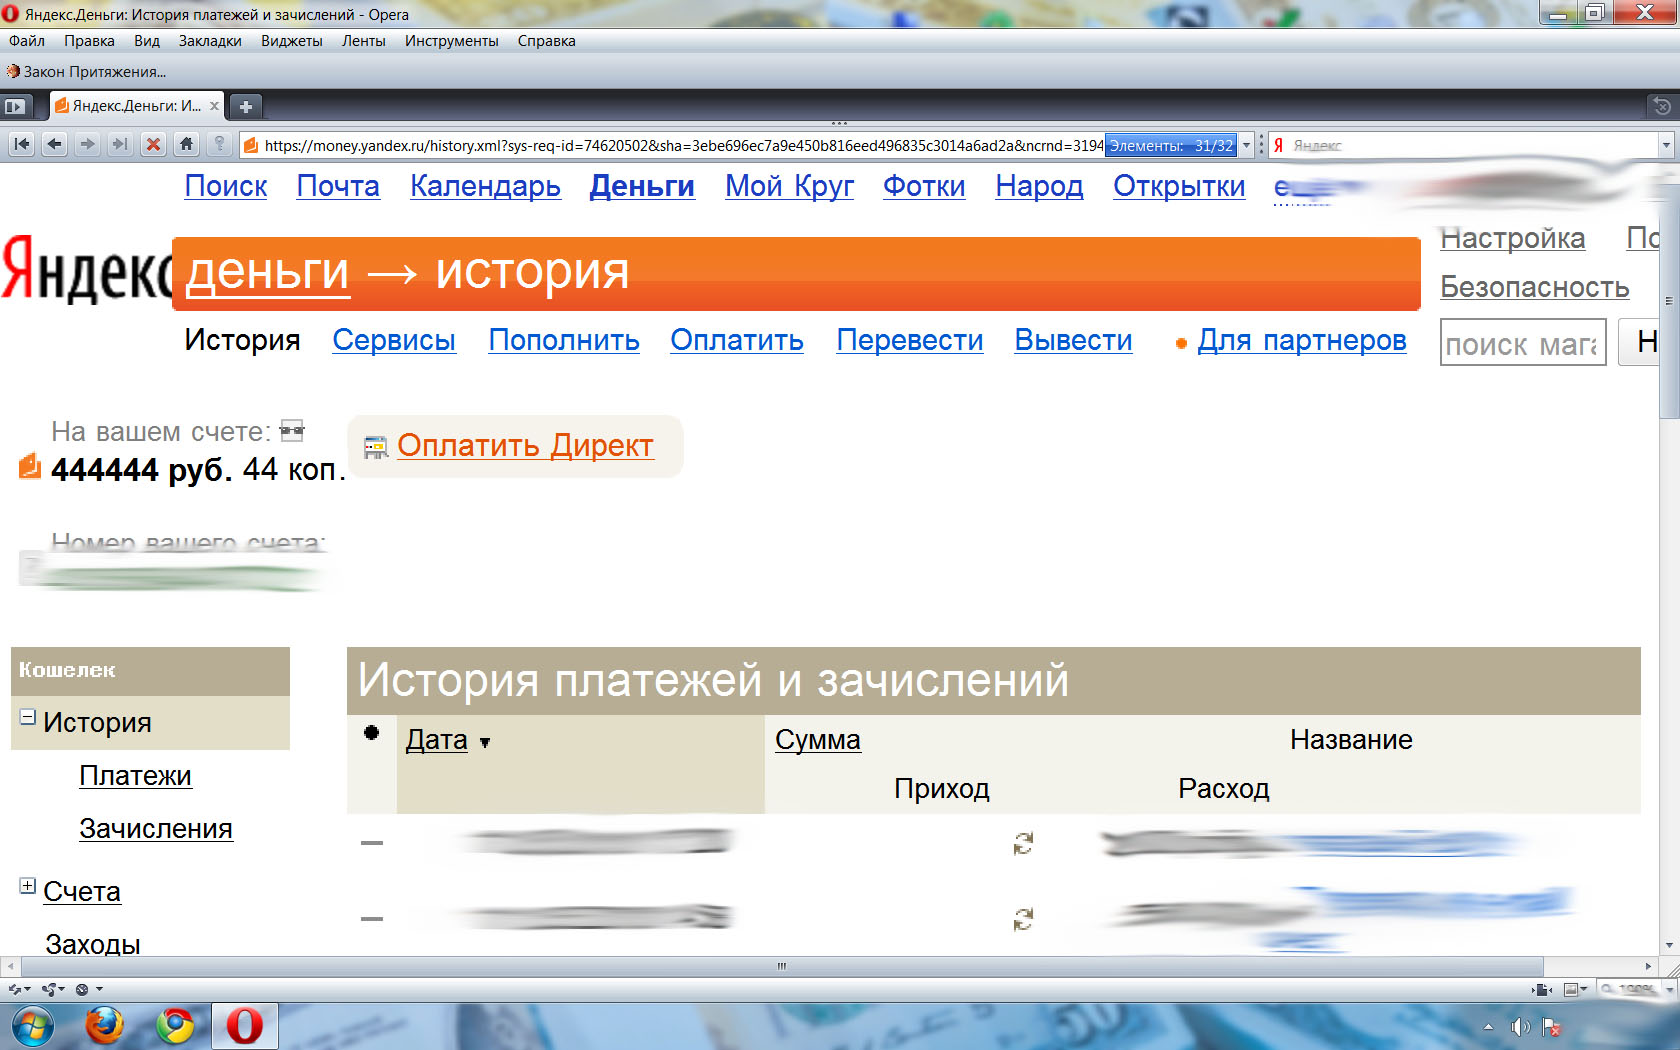
Task: Open the Файл menu
Action: [x=27, y=41]
